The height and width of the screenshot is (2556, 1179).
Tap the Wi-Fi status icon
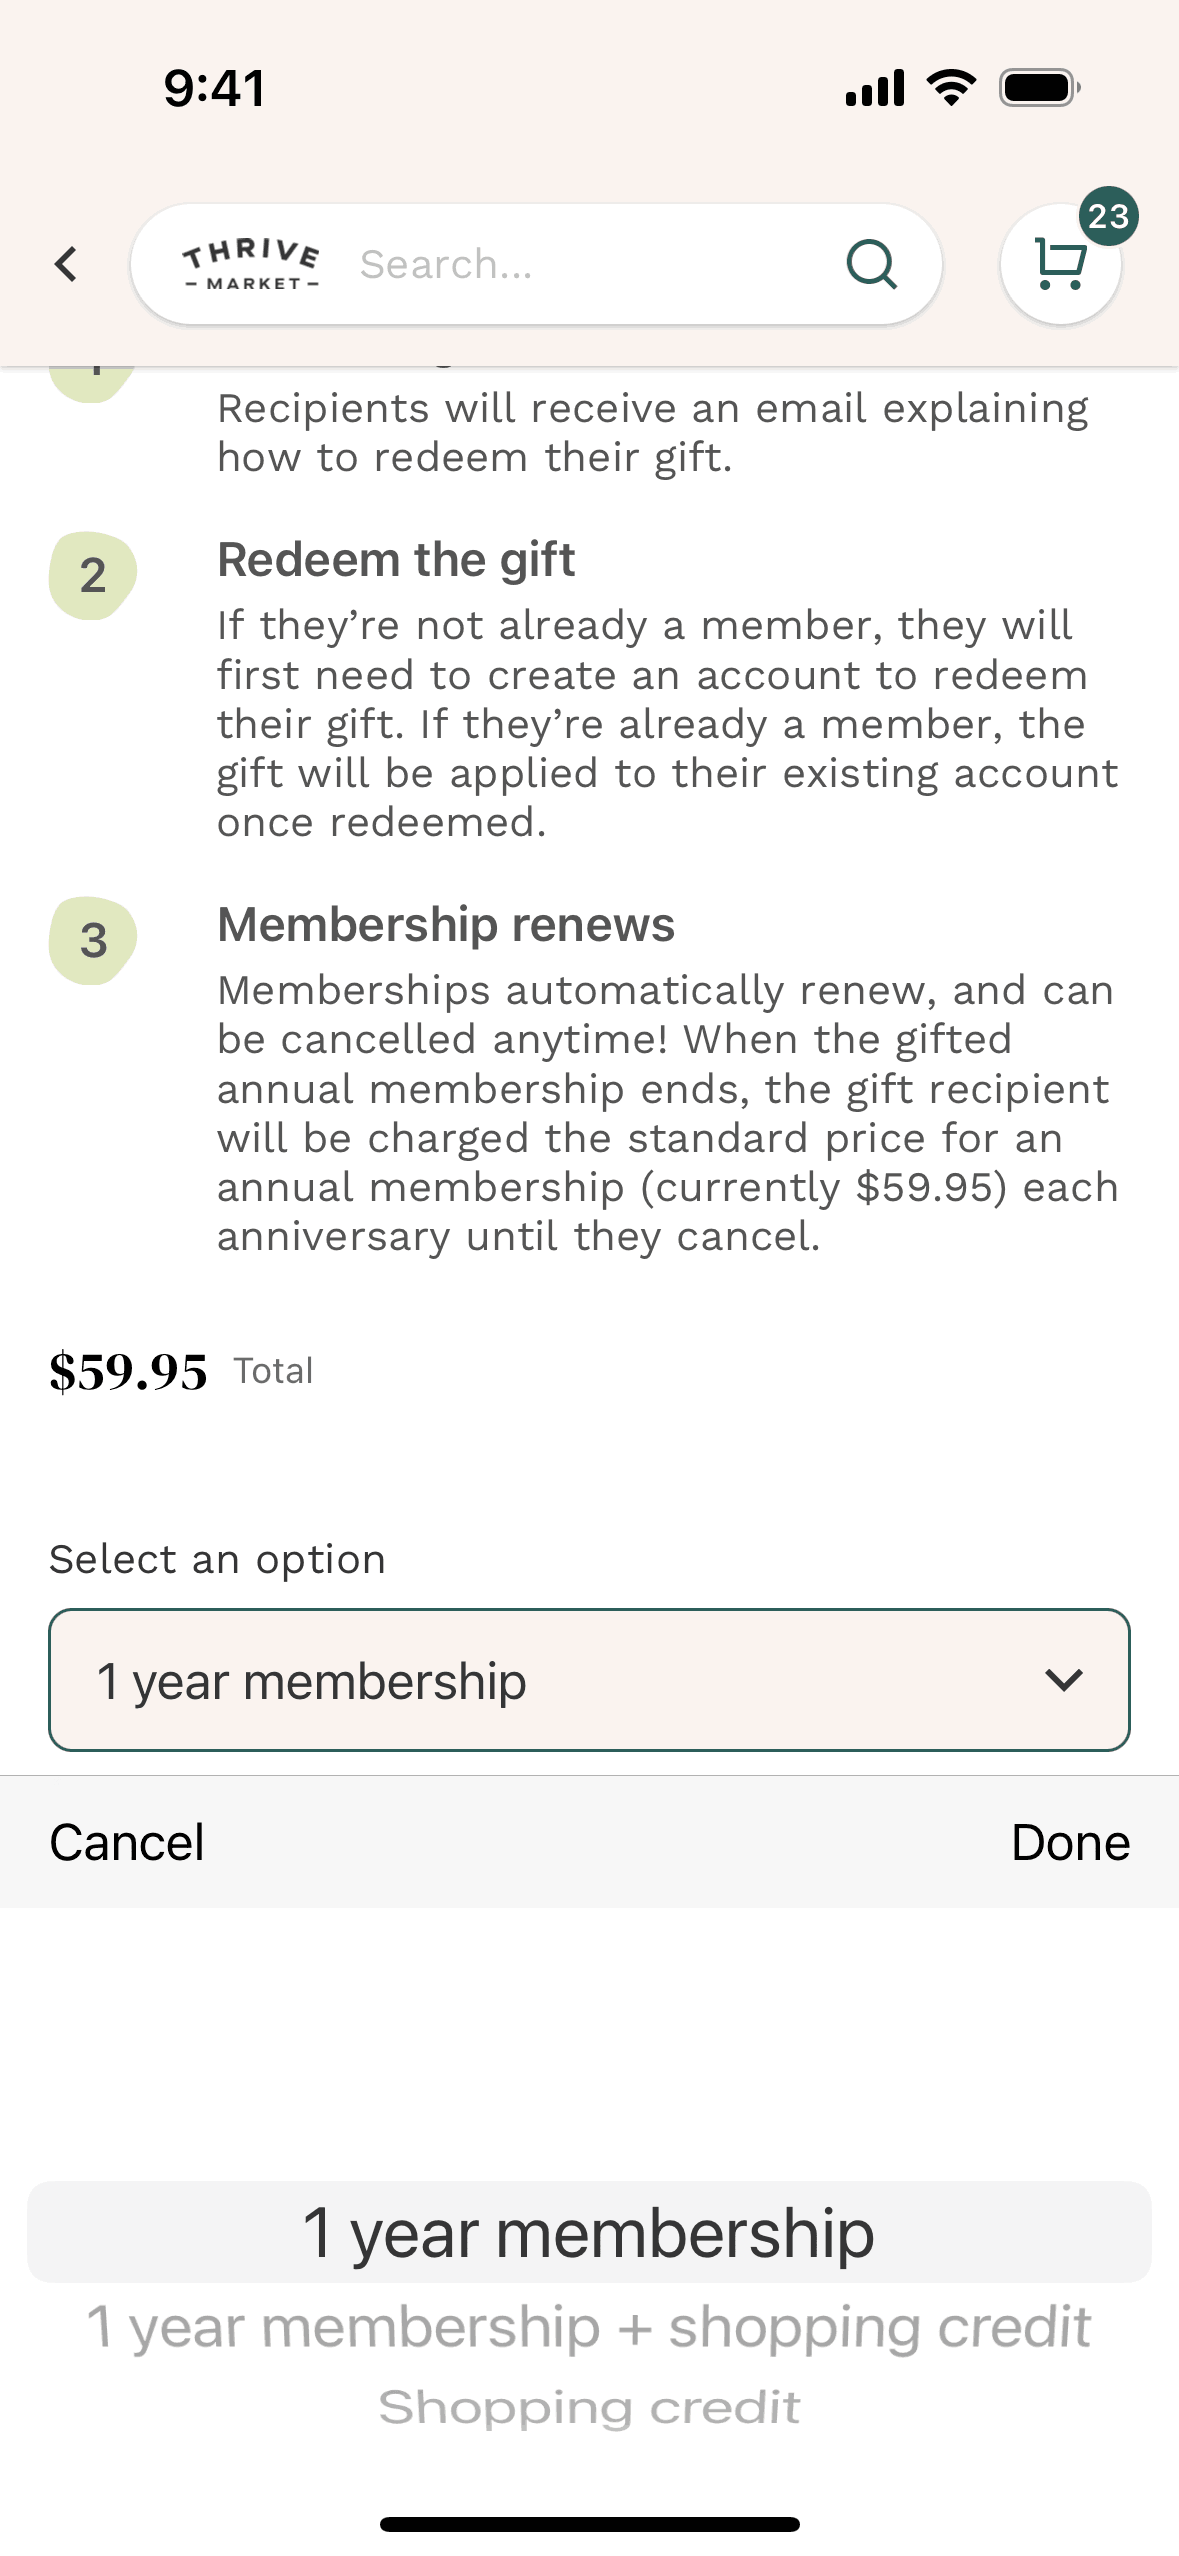(951, 88)
